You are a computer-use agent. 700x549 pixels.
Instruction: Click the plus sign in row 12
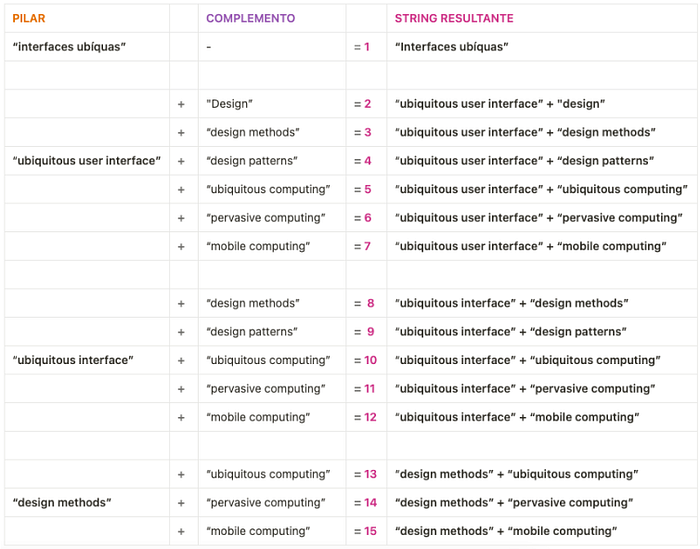coord(181,418)
